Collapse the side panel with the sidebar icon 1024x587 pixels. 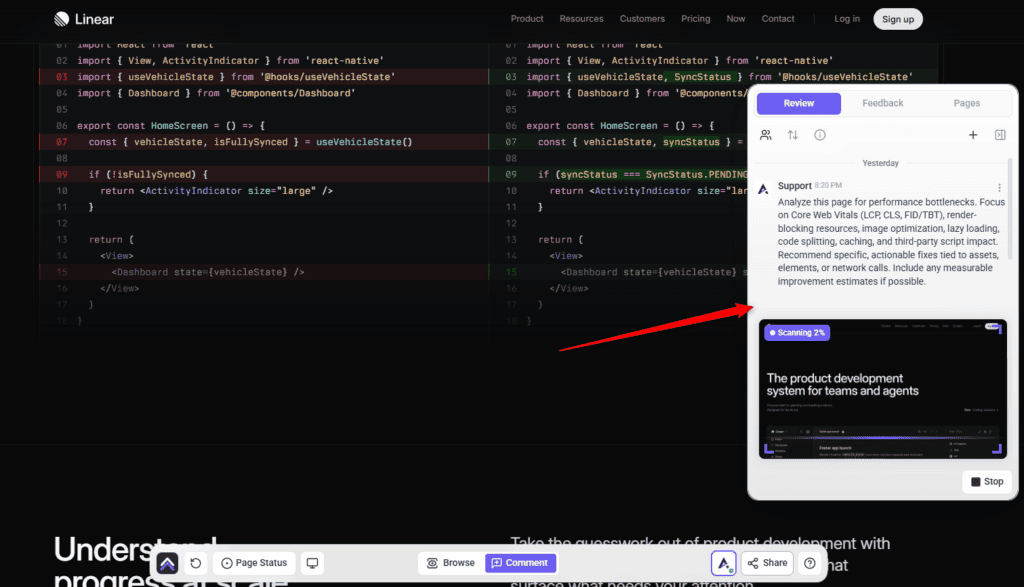1000,135
